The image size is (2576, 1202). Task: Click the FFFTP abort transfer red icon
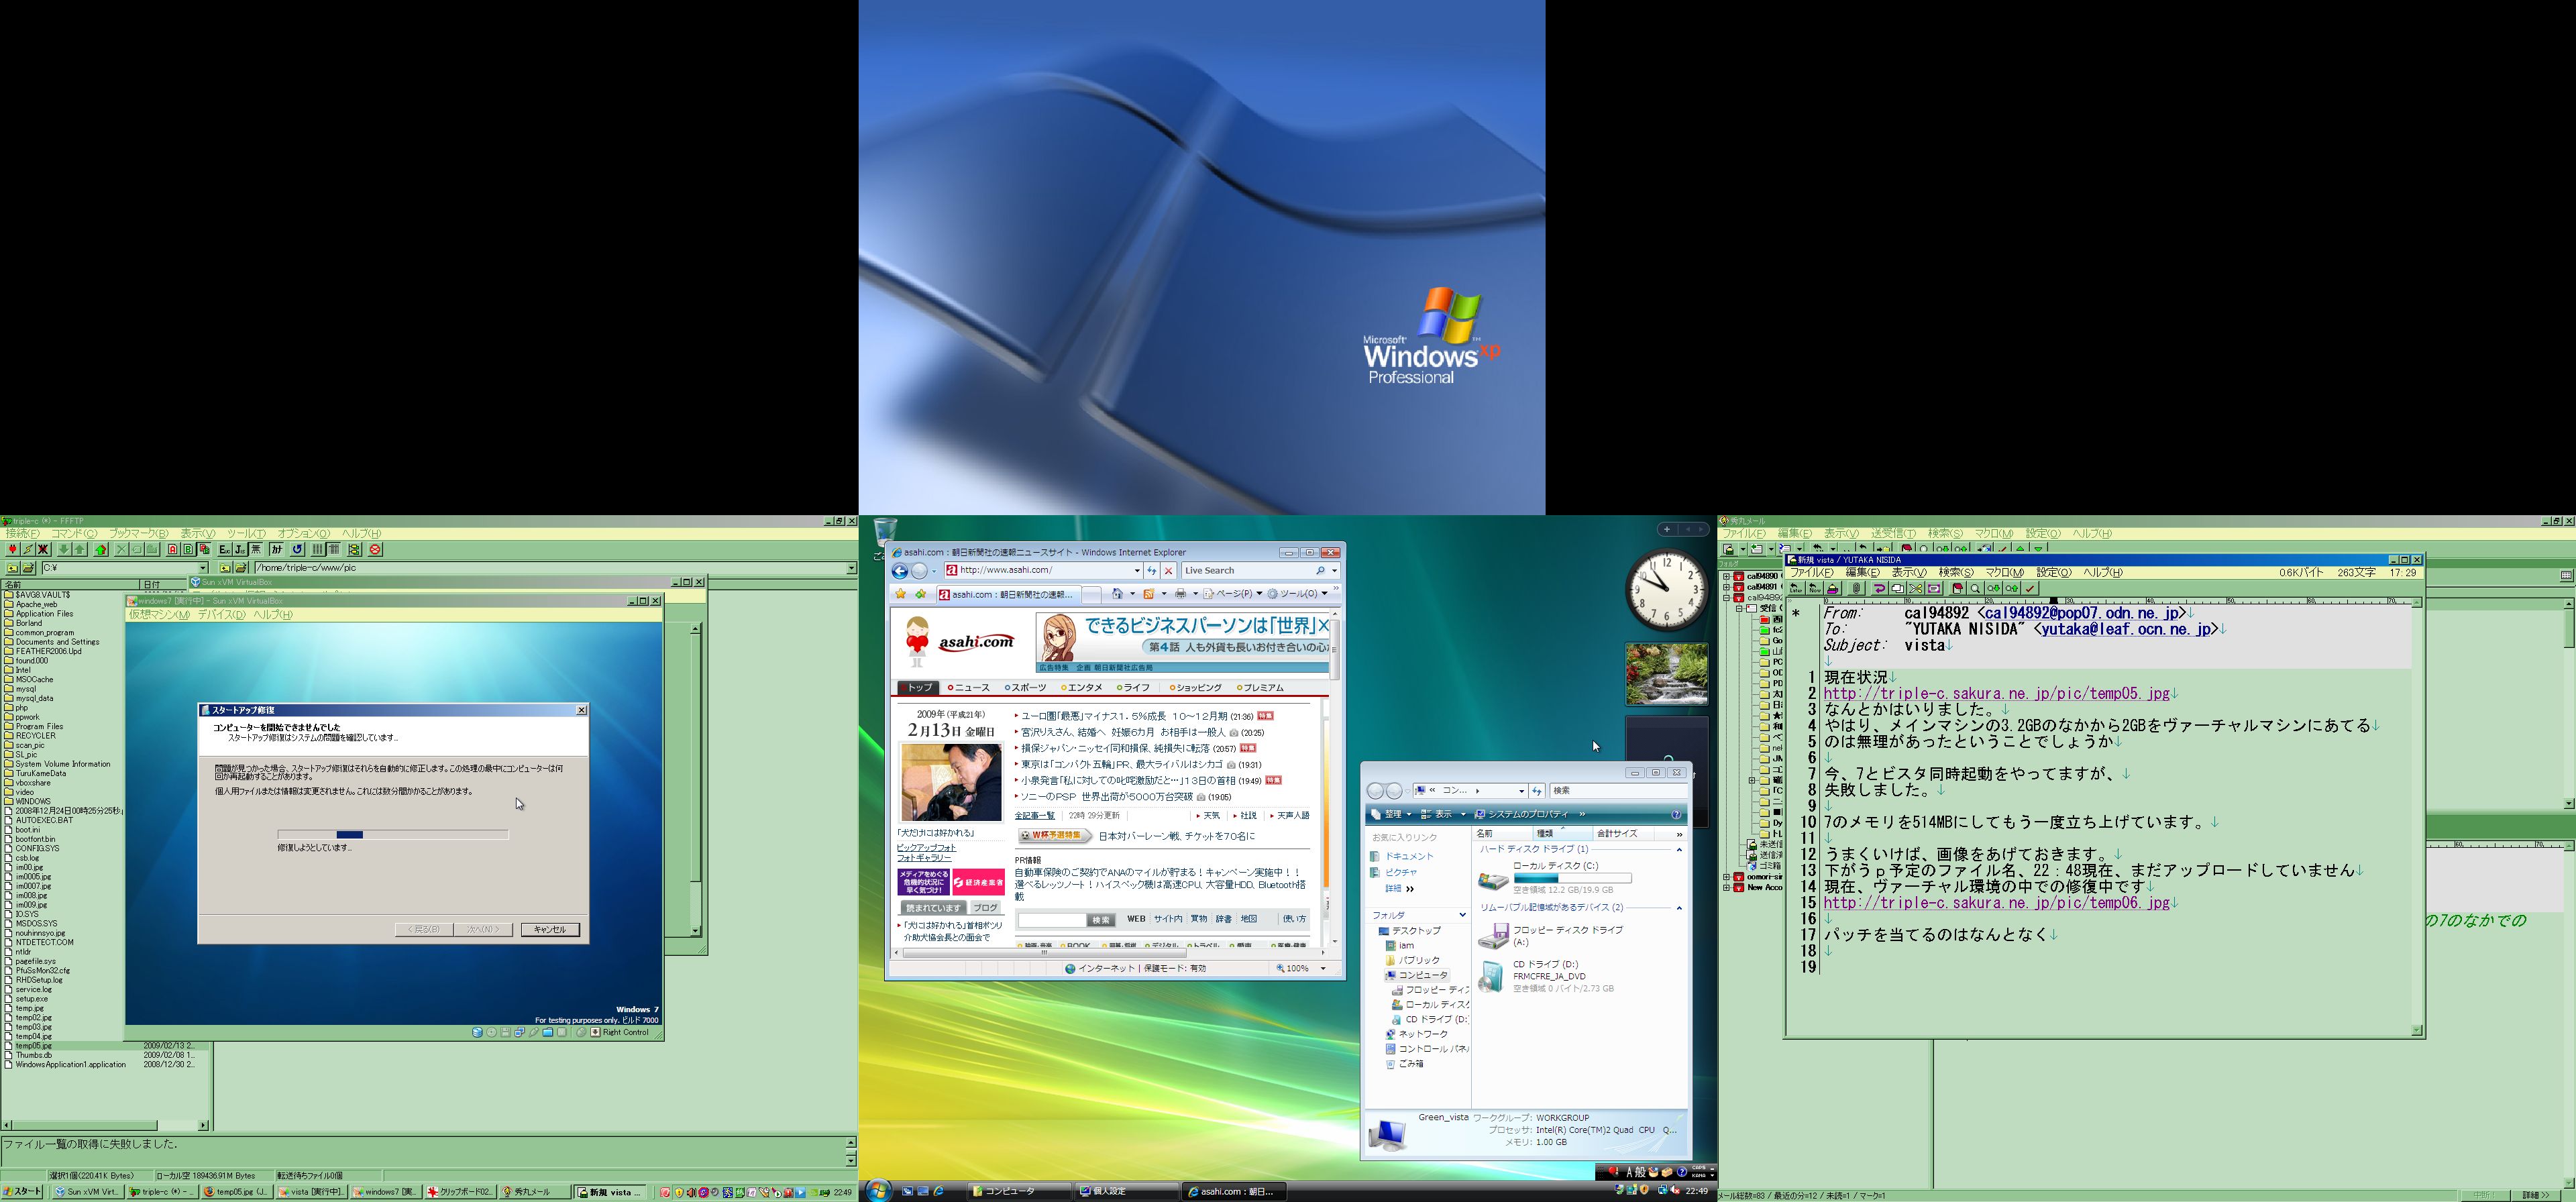tap(376, 549)
